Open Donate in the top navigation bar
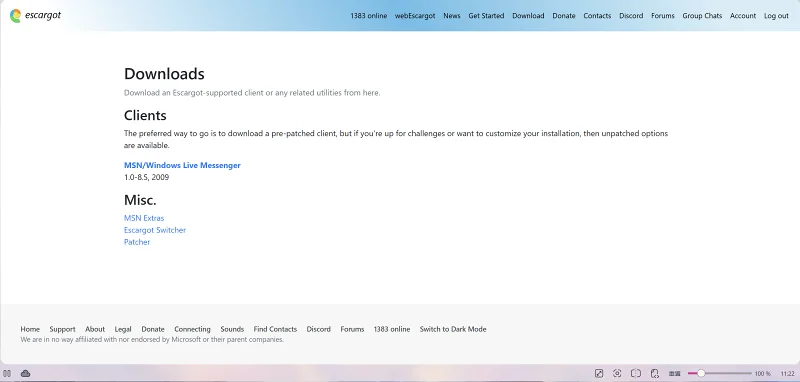 coord(564,16)
